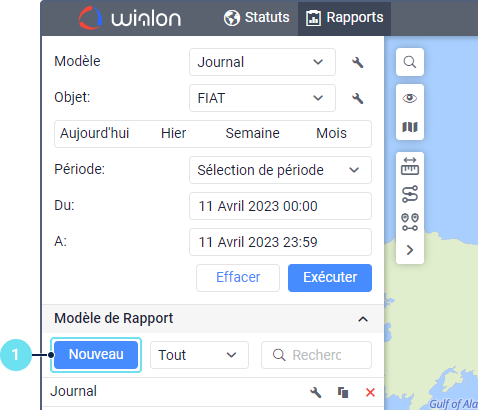Open the map search tool
This screenshot has width=478, height=410.
click(x=410, y=62)
